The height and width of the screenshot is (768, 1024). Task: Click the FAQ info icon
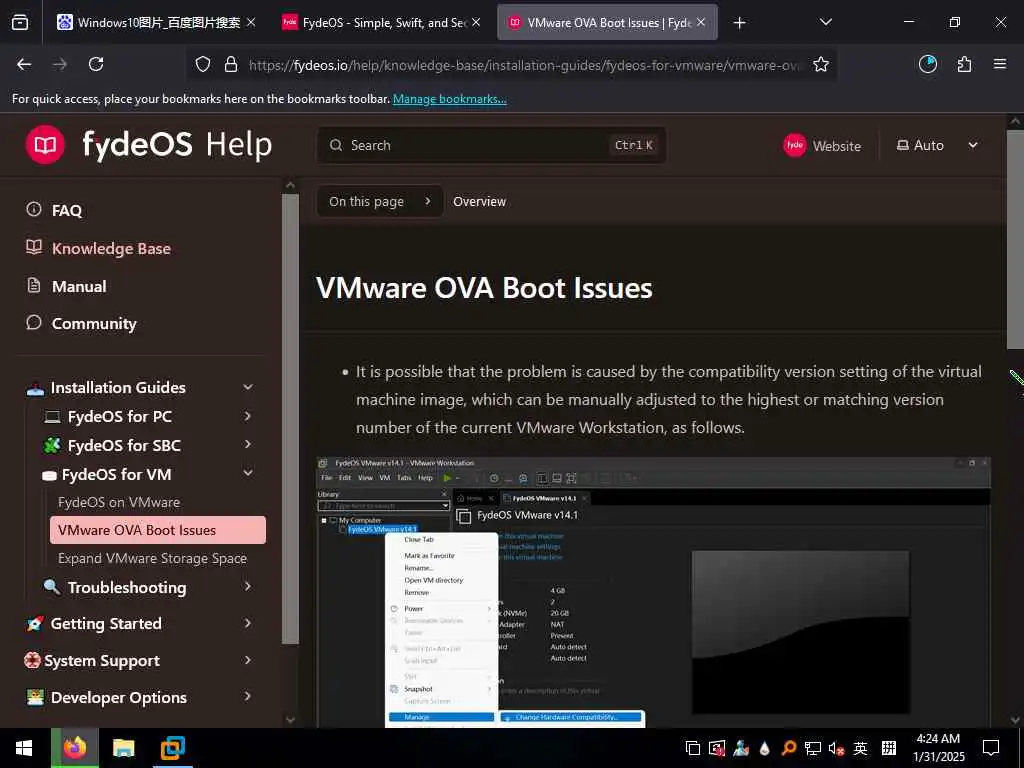[x=33, y=209]
